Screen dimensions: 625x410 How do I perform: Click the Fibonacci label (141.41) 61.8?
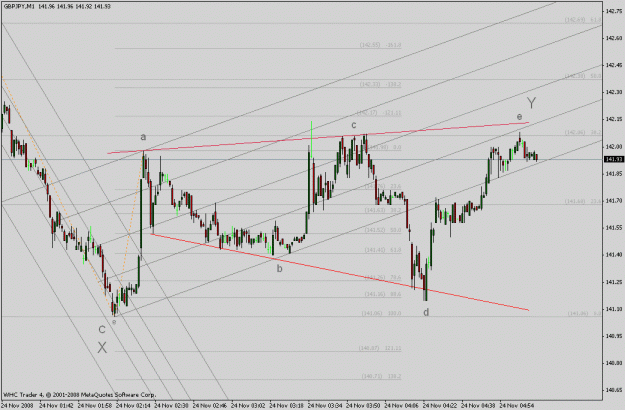383,250
